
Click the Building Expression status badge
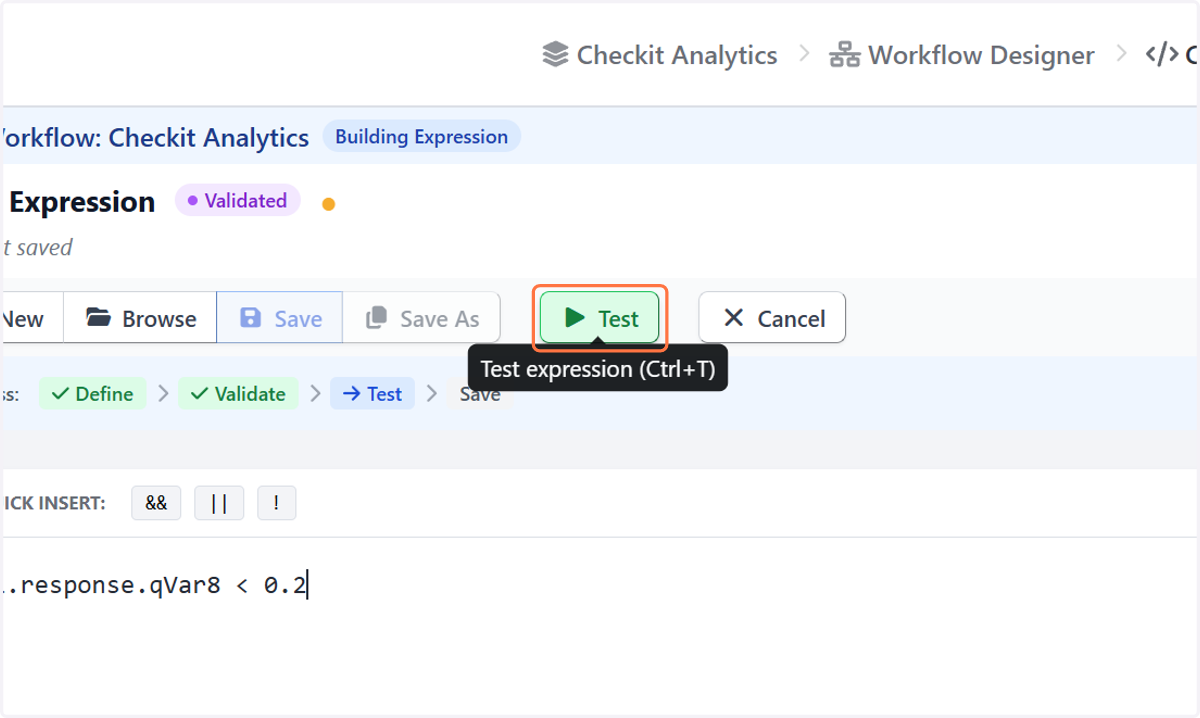click(x=421, y=137)
